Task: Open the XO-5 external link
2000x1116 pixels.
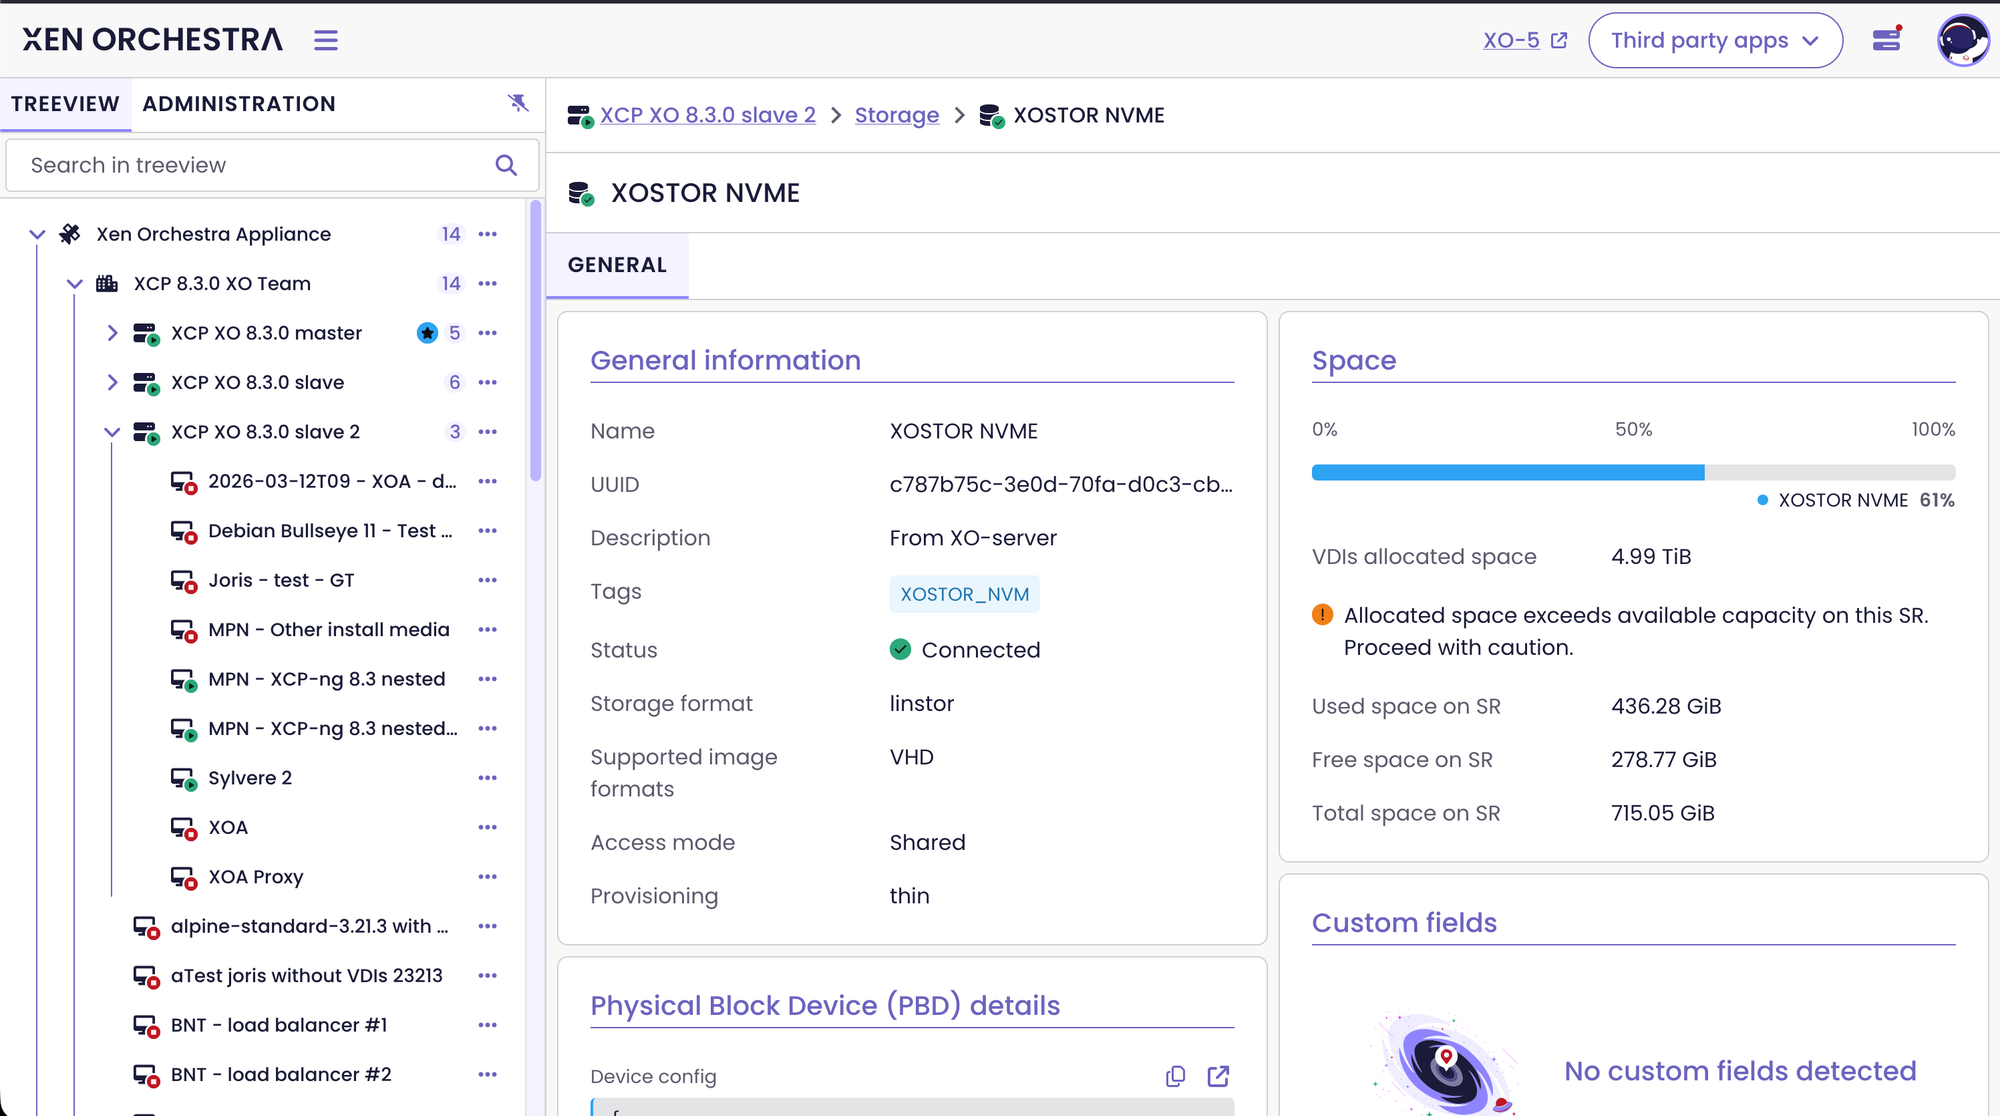Action: pos(1525,40)
